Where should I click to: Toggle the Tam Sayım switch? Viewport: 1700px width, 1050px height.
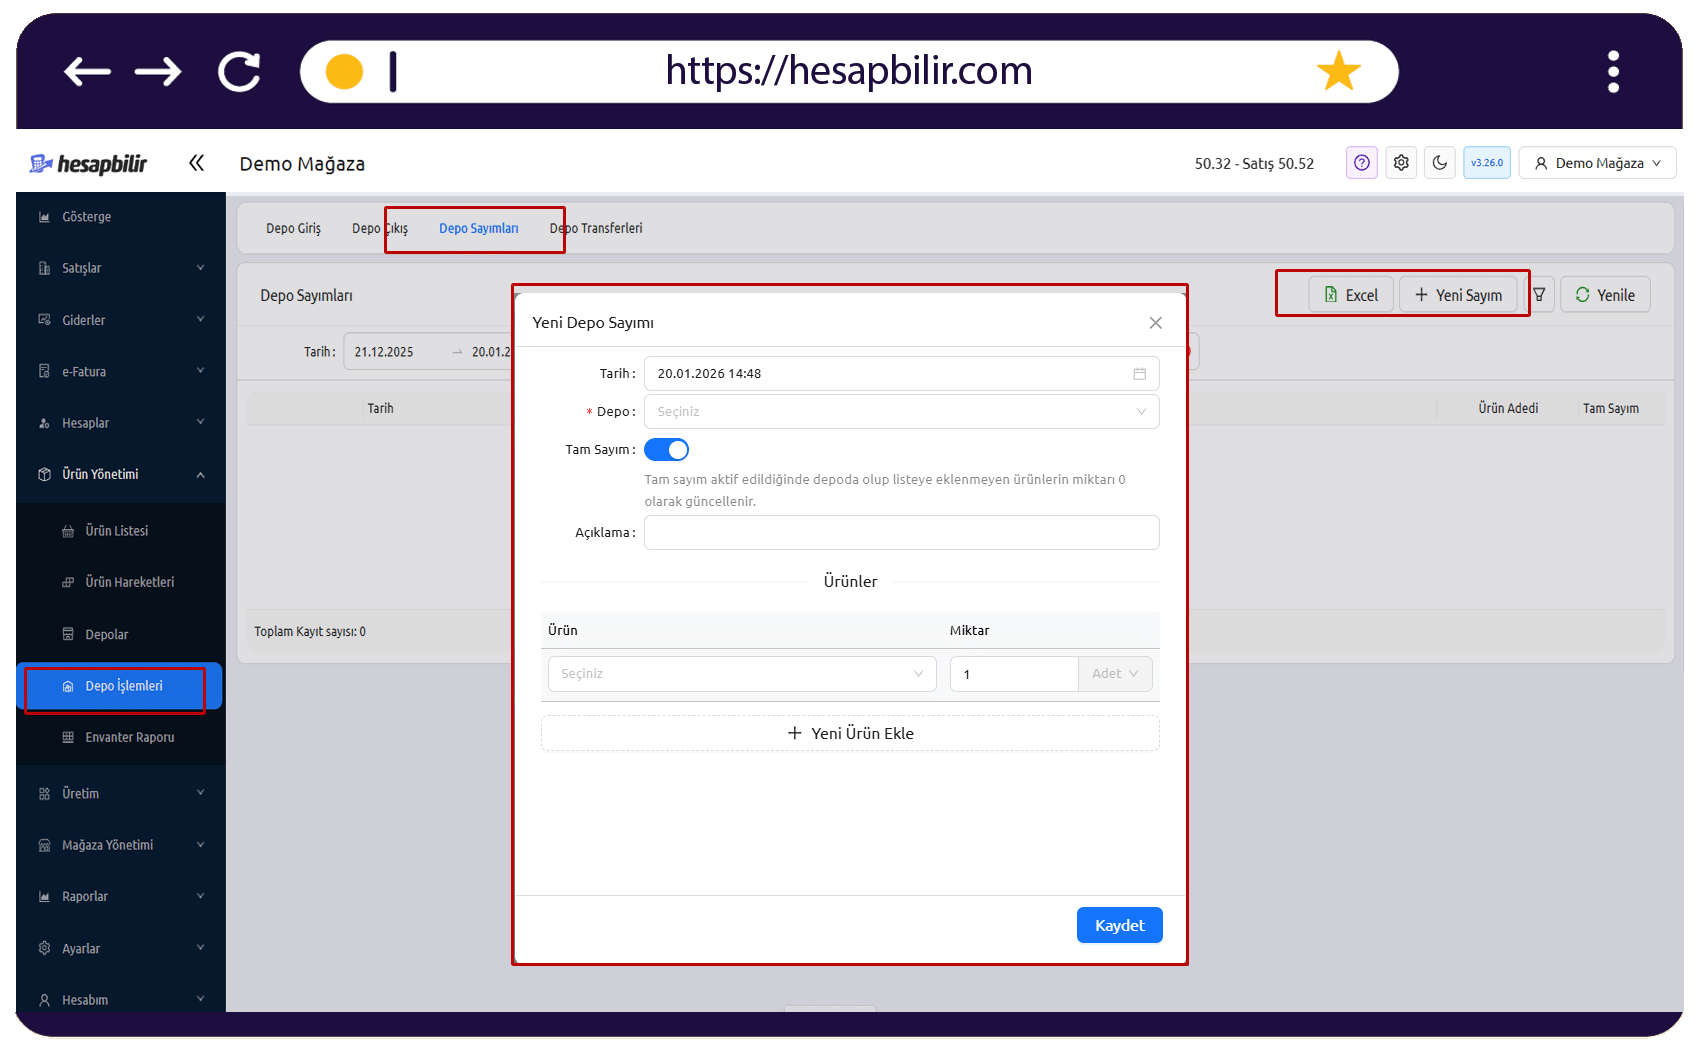tap(666, 450)
